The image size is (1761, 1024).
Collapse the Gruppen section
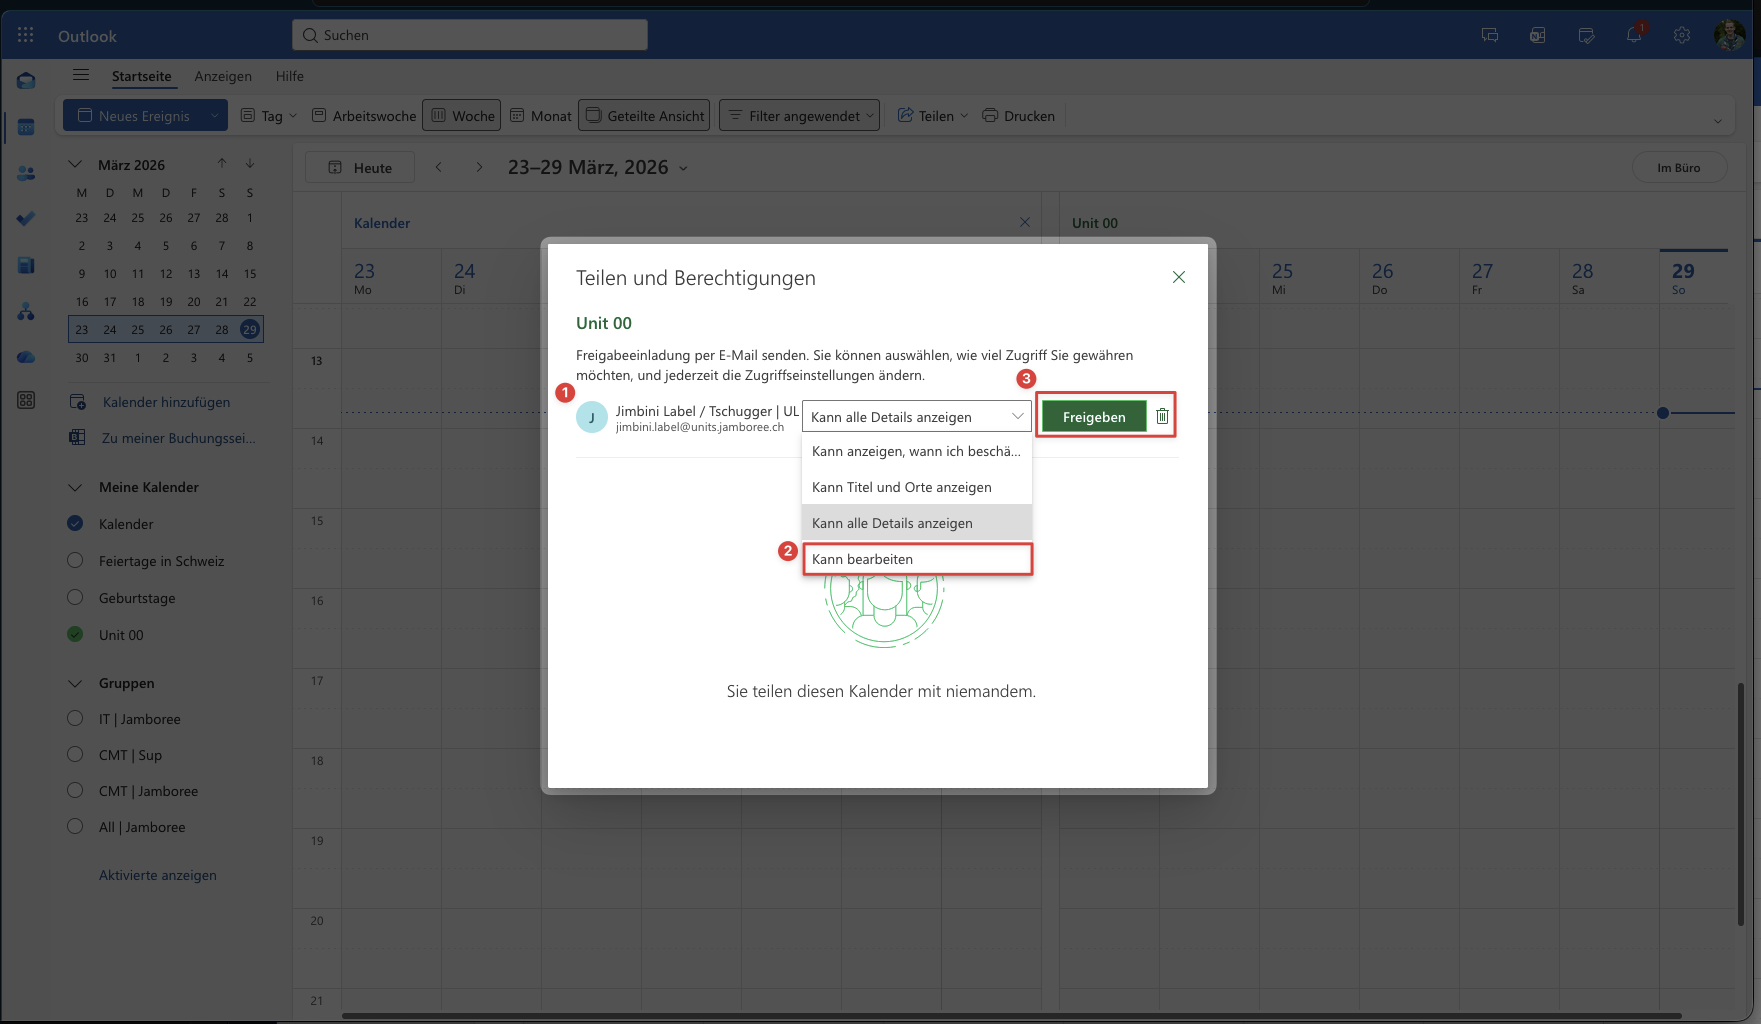point(75,683)
